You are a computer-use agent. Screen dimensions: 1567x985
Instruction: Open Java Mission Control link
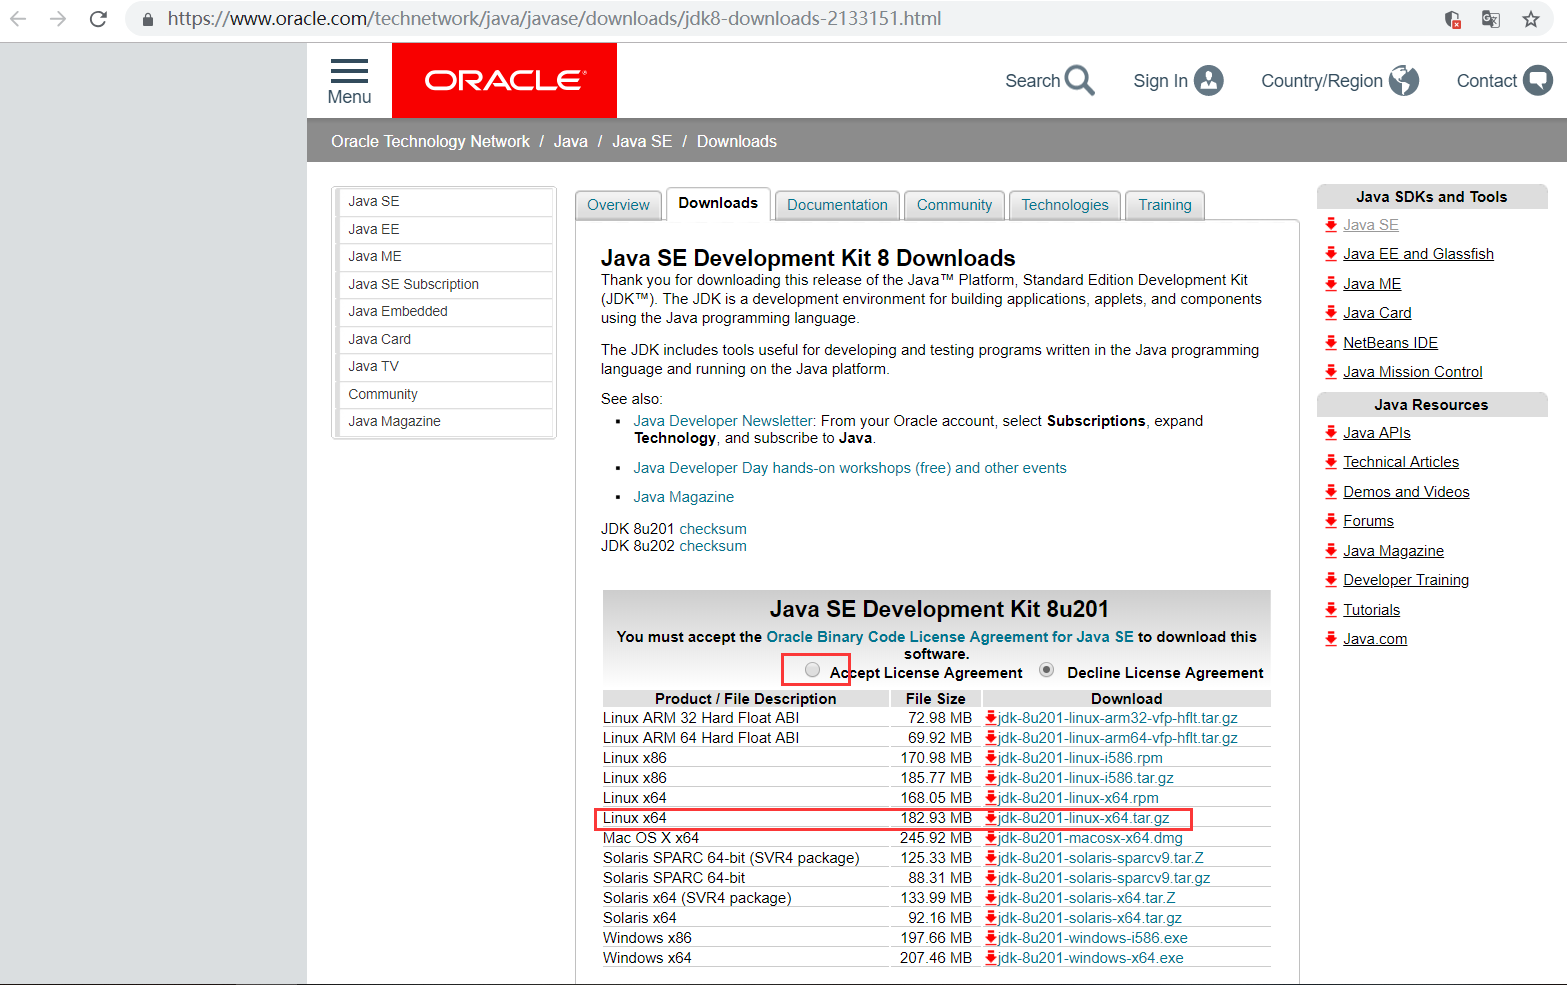(1412, 372)
